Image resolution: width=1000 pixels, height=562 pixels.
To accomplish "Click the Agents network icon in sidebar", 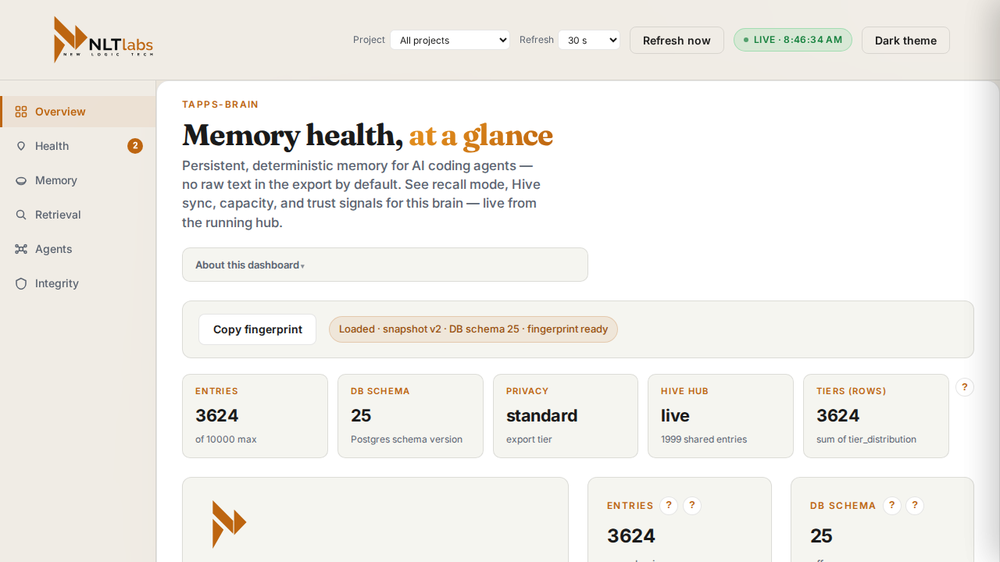I will point(21,249).
